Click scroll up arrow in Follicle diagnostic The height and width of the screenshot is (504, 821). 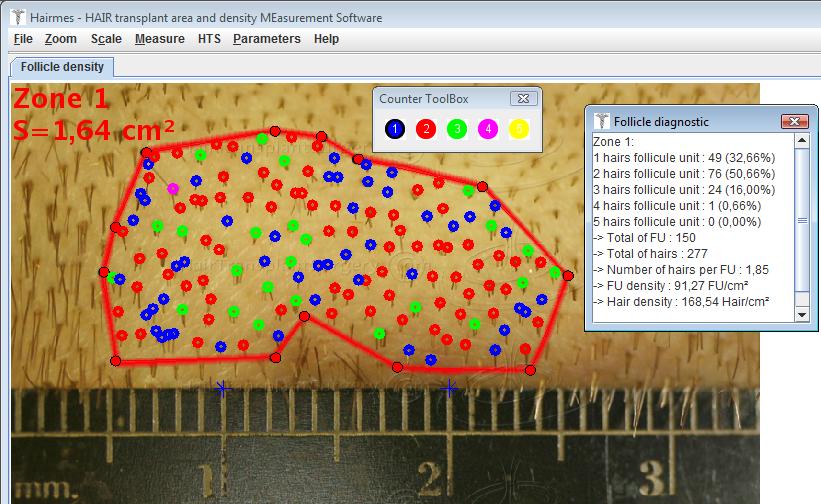[x=802, y=140]
